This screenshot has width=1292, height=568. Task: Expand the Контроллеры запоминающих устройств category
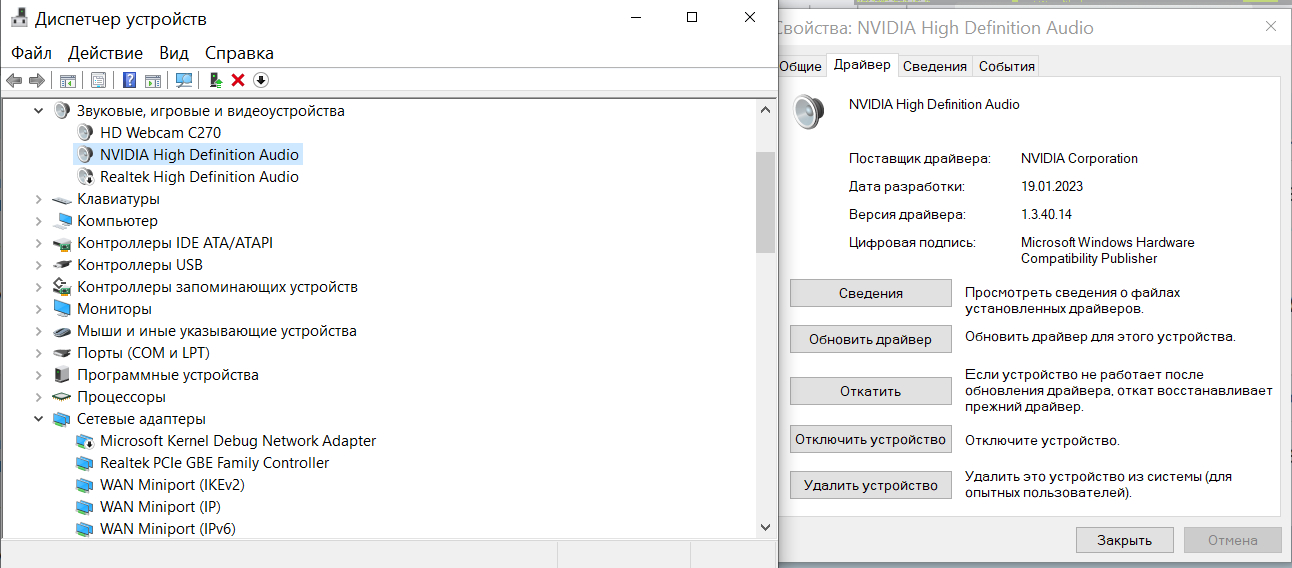(39, 287)
